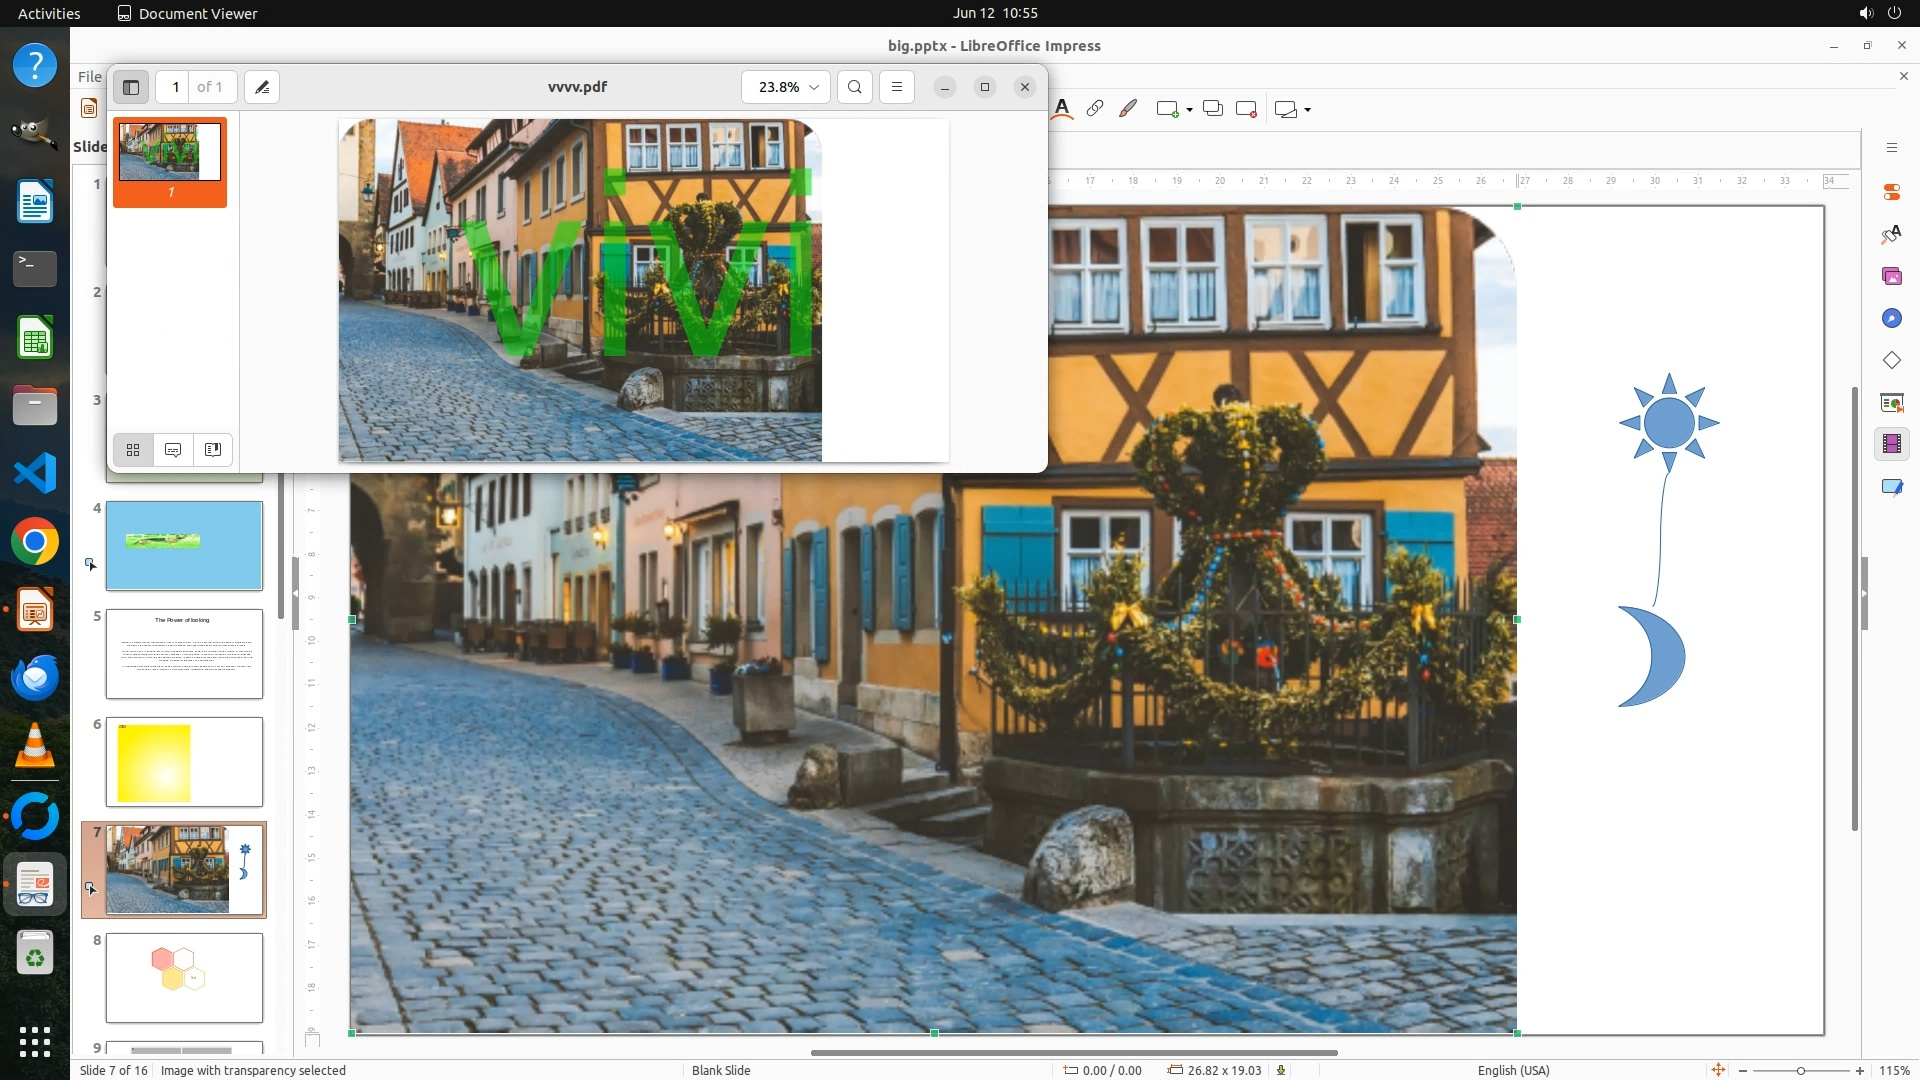
Task: Click the annotation edit pencil button
Action: click(262, 87)
